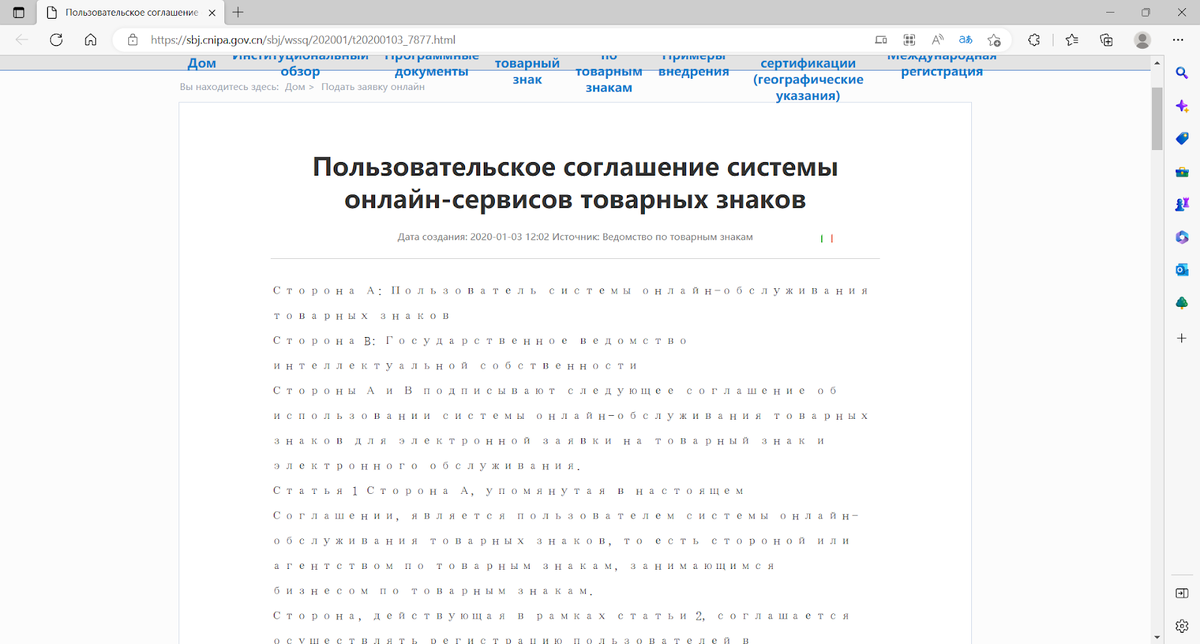Add a new app to the sidebar

coord(1182,339)
